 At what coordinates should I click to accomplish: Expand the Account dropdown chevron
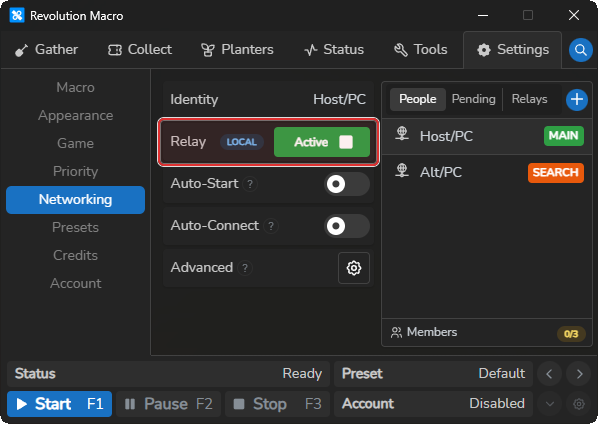(x=549, y=403)
